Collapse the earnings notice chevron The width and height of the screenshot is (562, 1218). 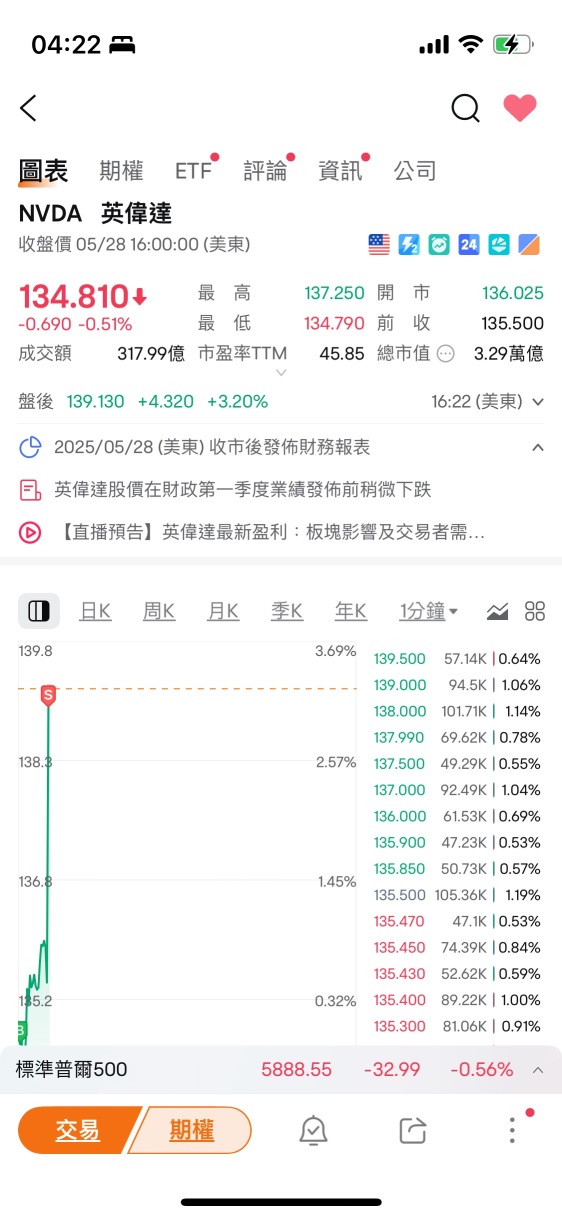click(x=538, y=447)
